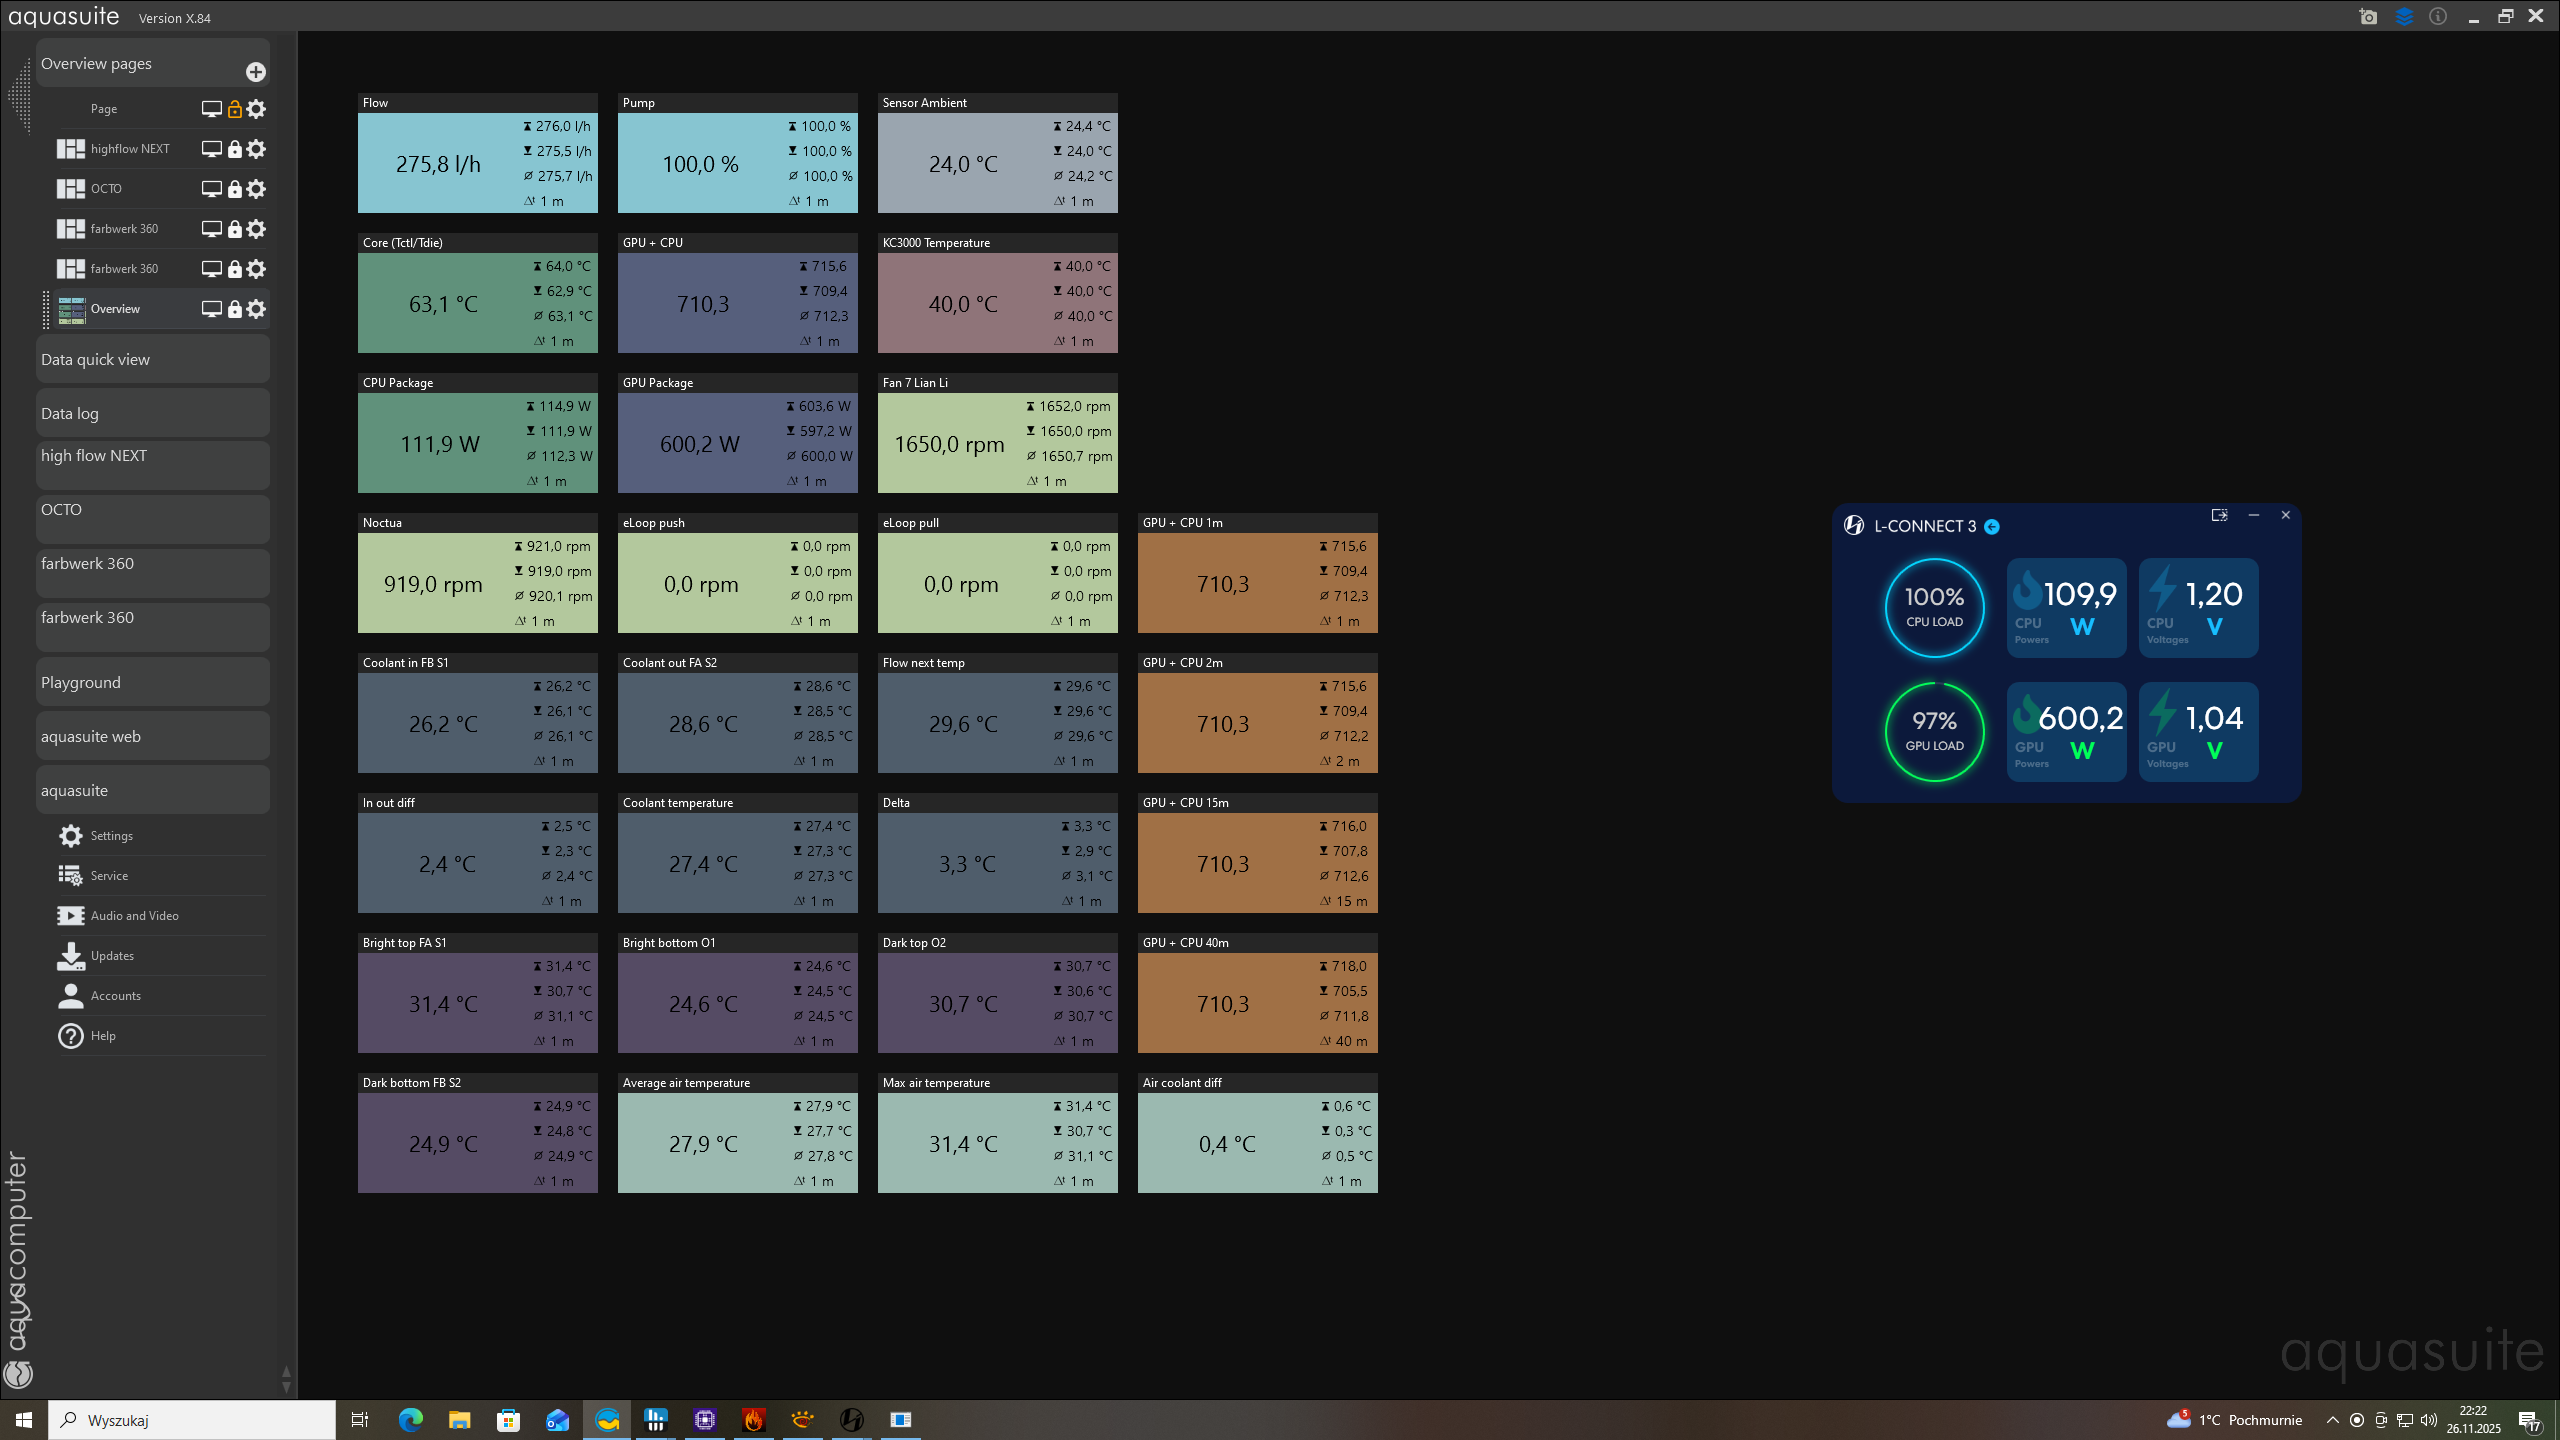The image size is (2560, 1440).
Task: Open the Accounts entry in sidebar
Action: click(x=115, y=996)
